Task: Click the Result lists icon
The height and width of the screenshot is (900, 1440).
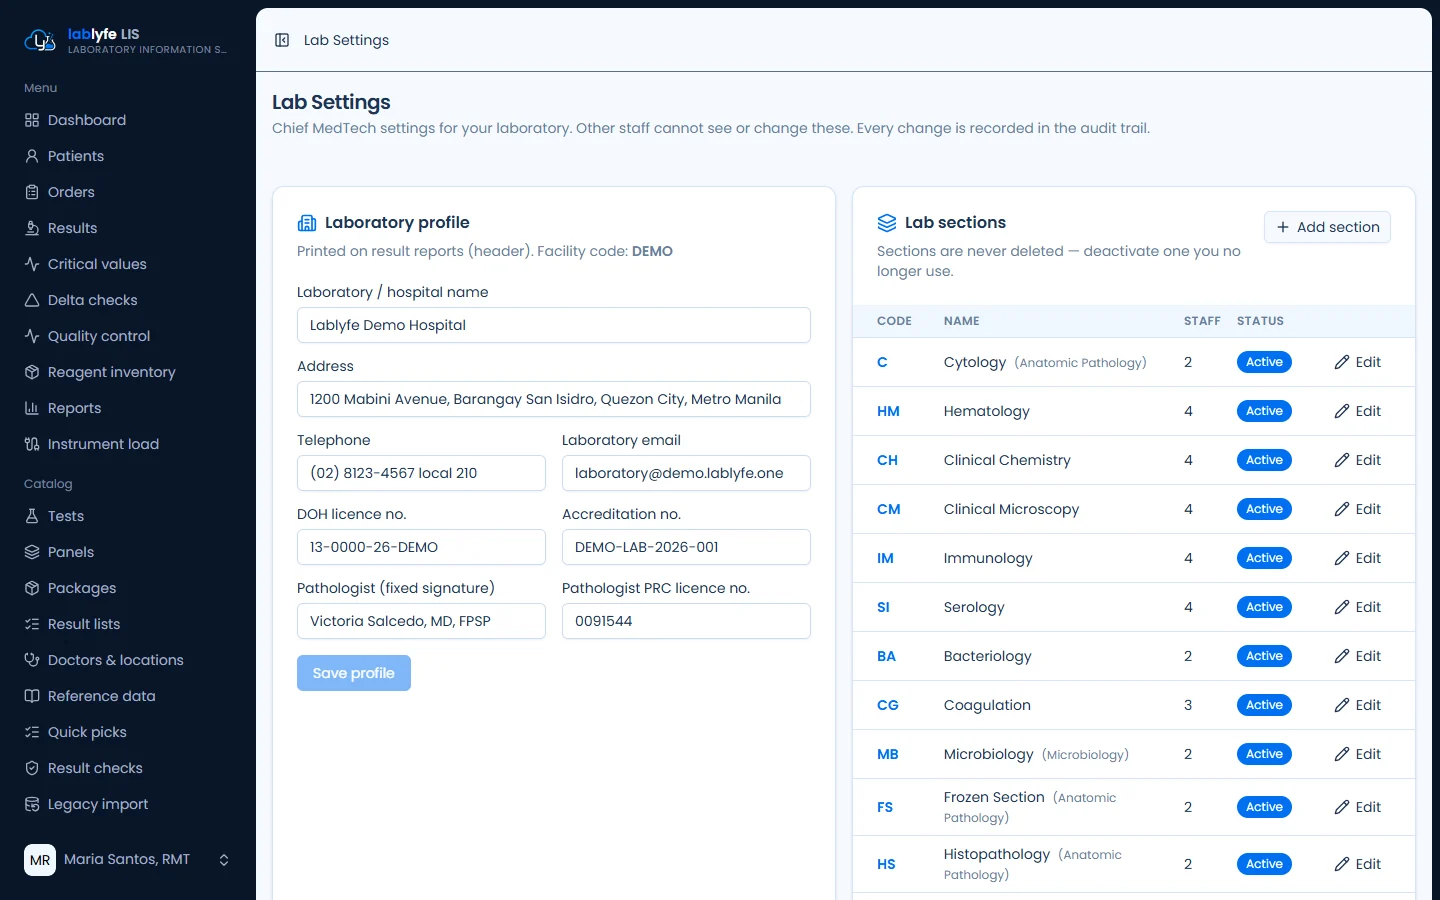Action: (32, 624)
